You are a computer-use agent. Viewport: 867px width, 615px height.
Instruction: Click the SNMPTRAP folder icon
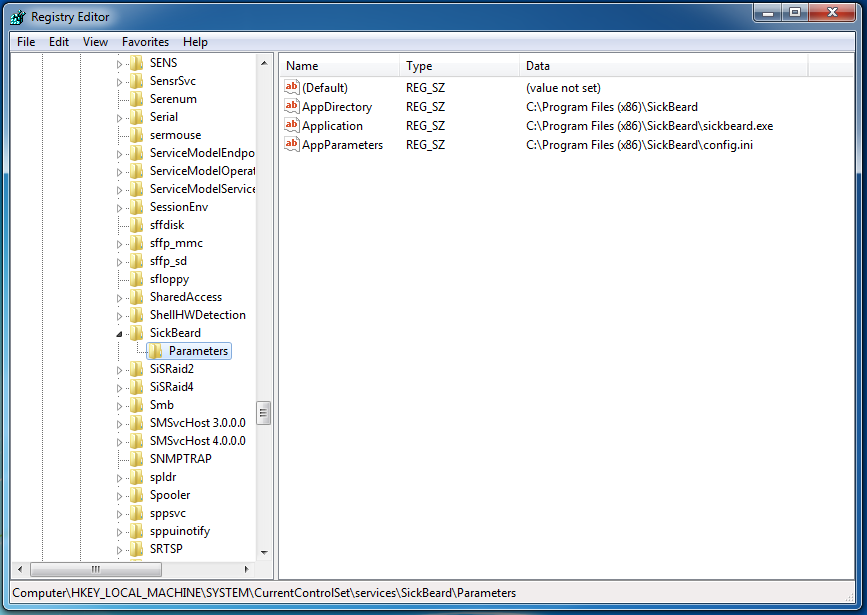[137, 459]
